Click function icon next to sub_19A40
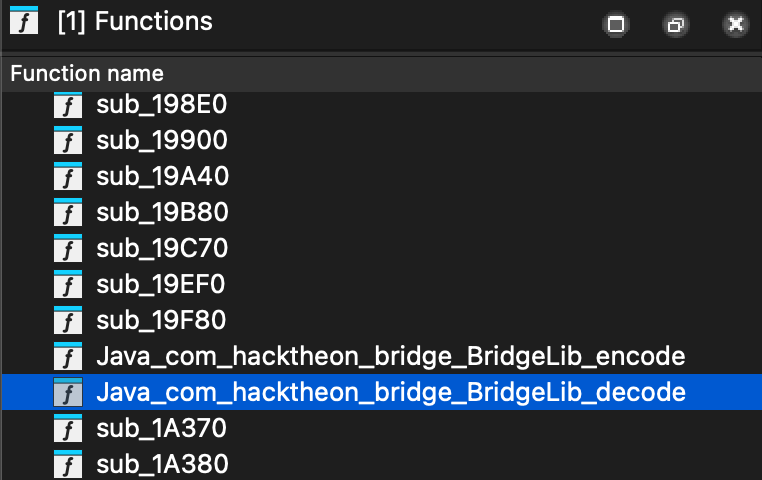Viewport: 762px width, 480px height. click(68, 176)
